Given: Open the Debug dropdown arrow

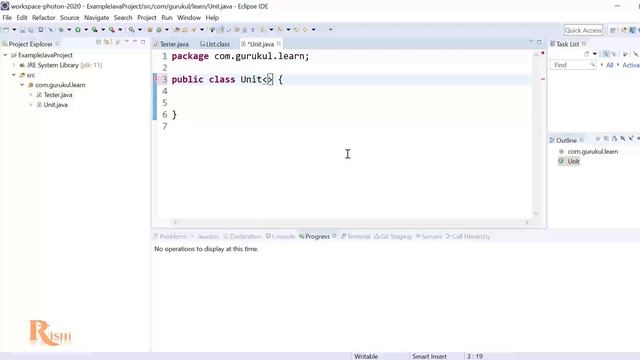Looking at the screenshot, I should point(69,30).
